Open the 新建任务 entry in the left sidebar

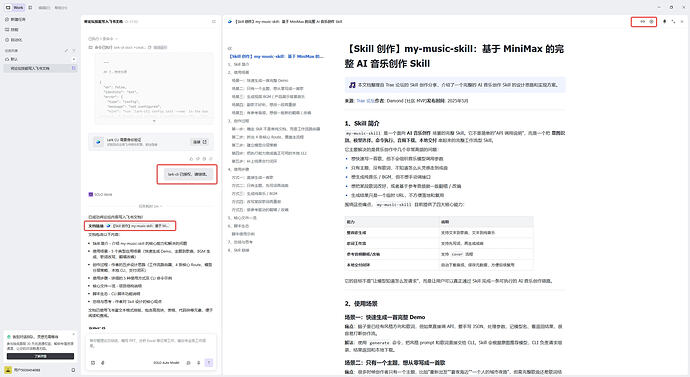(15, 19)
